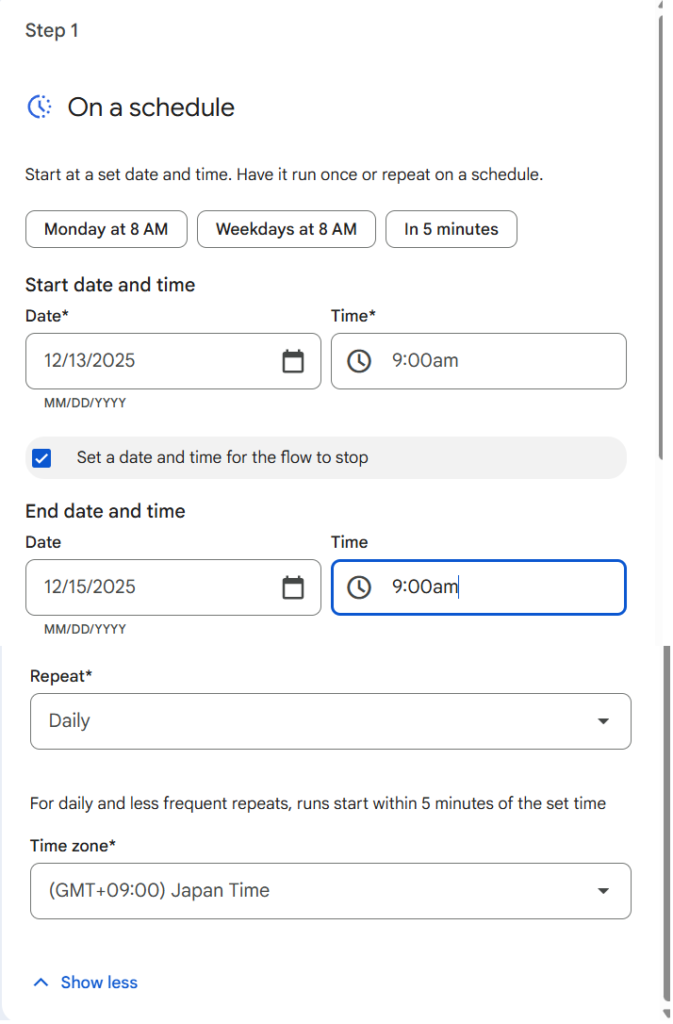Viewport: 673px width, 1024px height.
Task: Open the Repeat dropdown set to Daily
Action: (x=330, y=721)
